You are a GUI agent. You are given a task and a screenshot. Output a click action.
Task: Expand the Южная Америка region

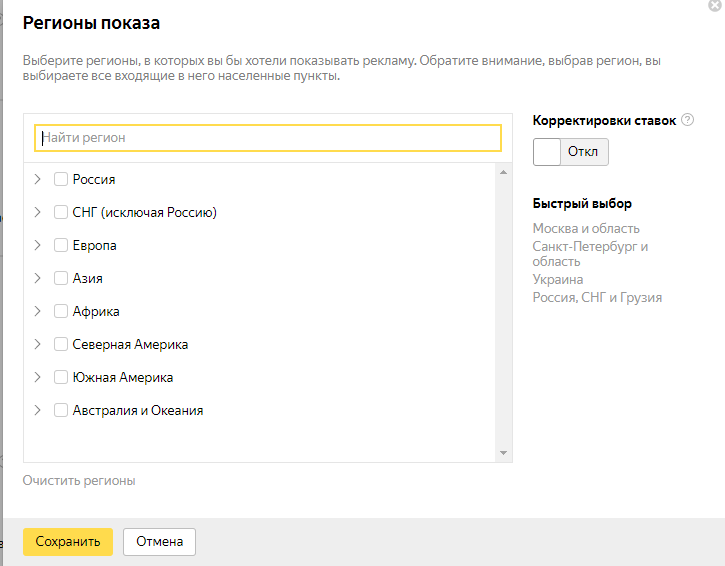click(37, 377)
